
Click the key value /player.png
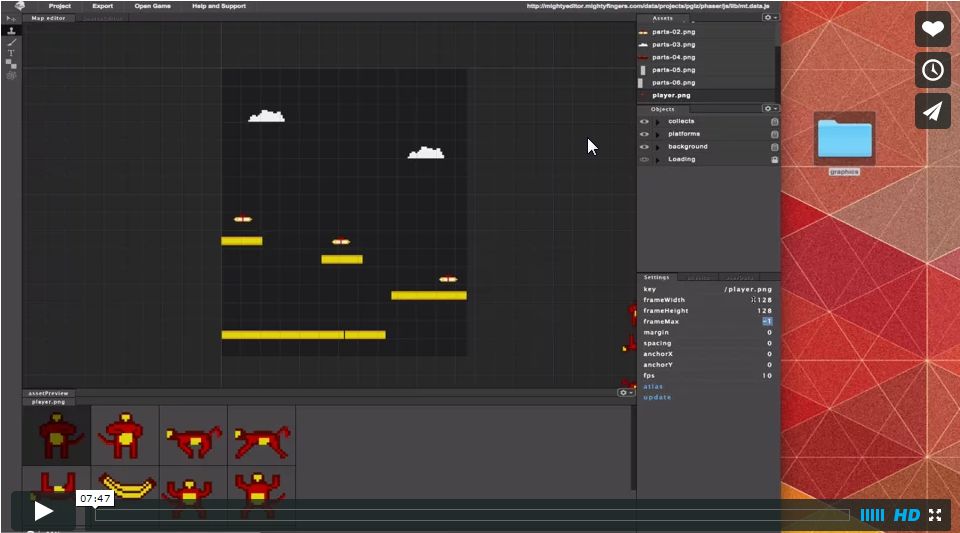tap(748, 289)
